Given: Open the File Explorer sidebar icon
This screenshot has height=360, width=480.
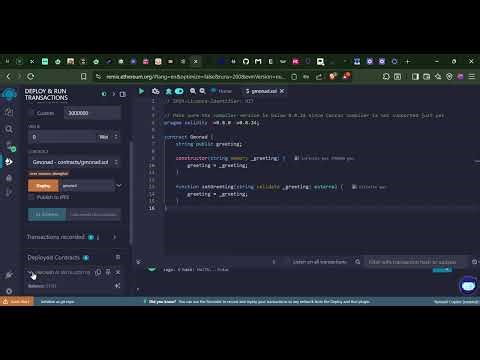Looking at the screenshot, I should point(9,112).
